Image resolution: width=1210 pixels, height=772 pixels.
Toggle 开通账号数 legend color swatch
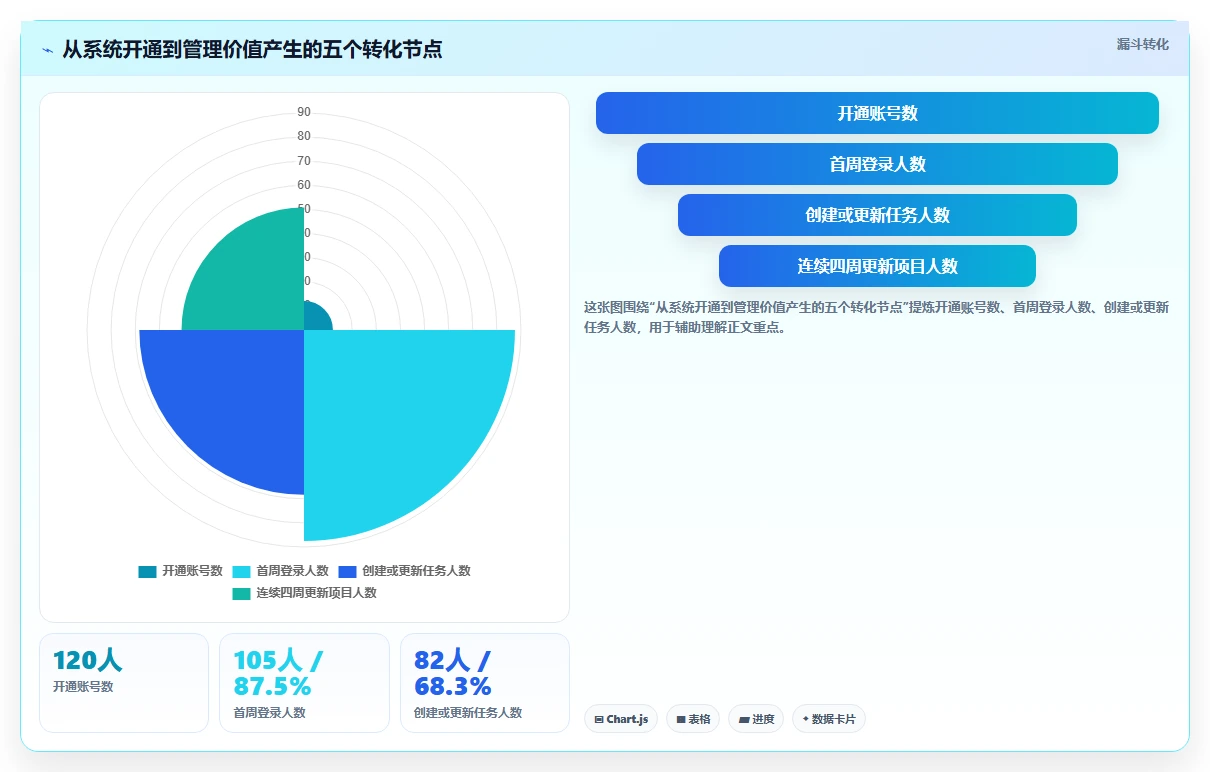click(x=147, y=572)
